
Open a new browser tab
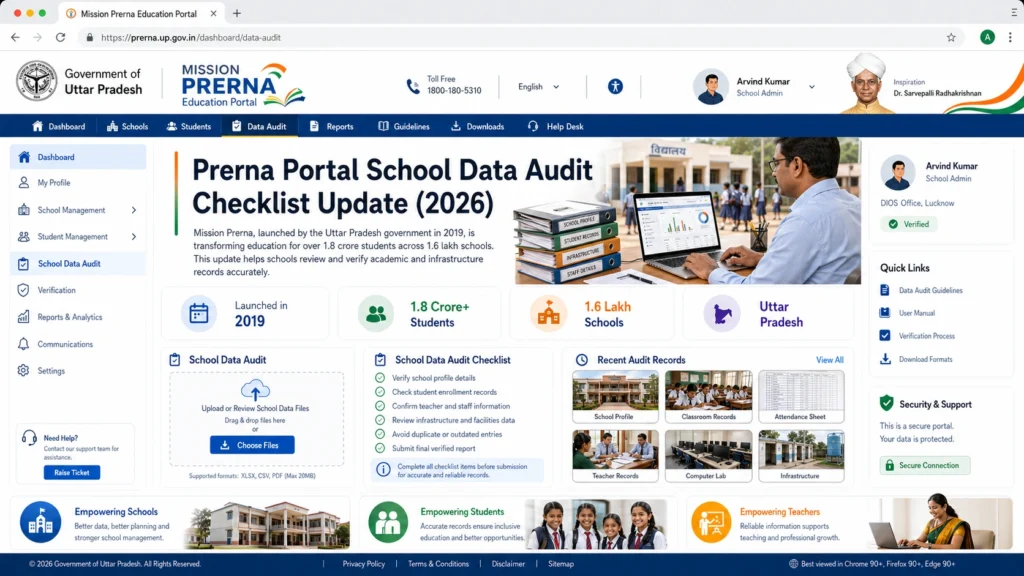(x=236, y=13)
